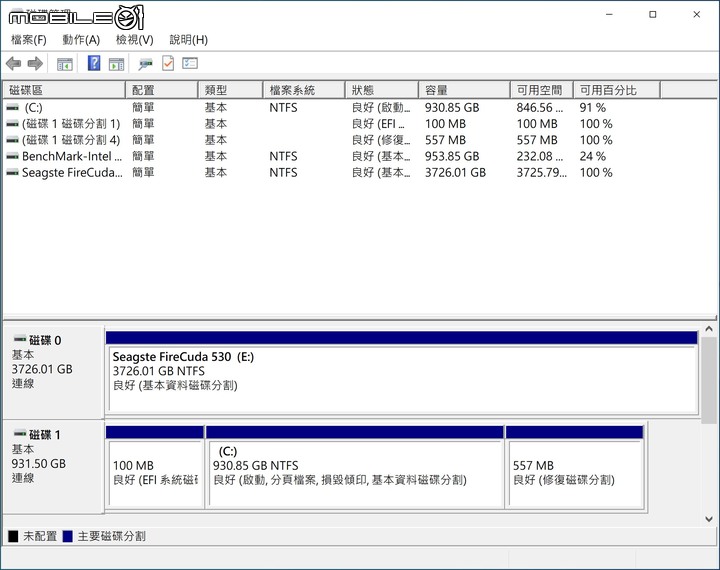Click the disk pane vertical scrollbar thumb
Viewport: 720px width, 570px height.
tap(709, 380)
